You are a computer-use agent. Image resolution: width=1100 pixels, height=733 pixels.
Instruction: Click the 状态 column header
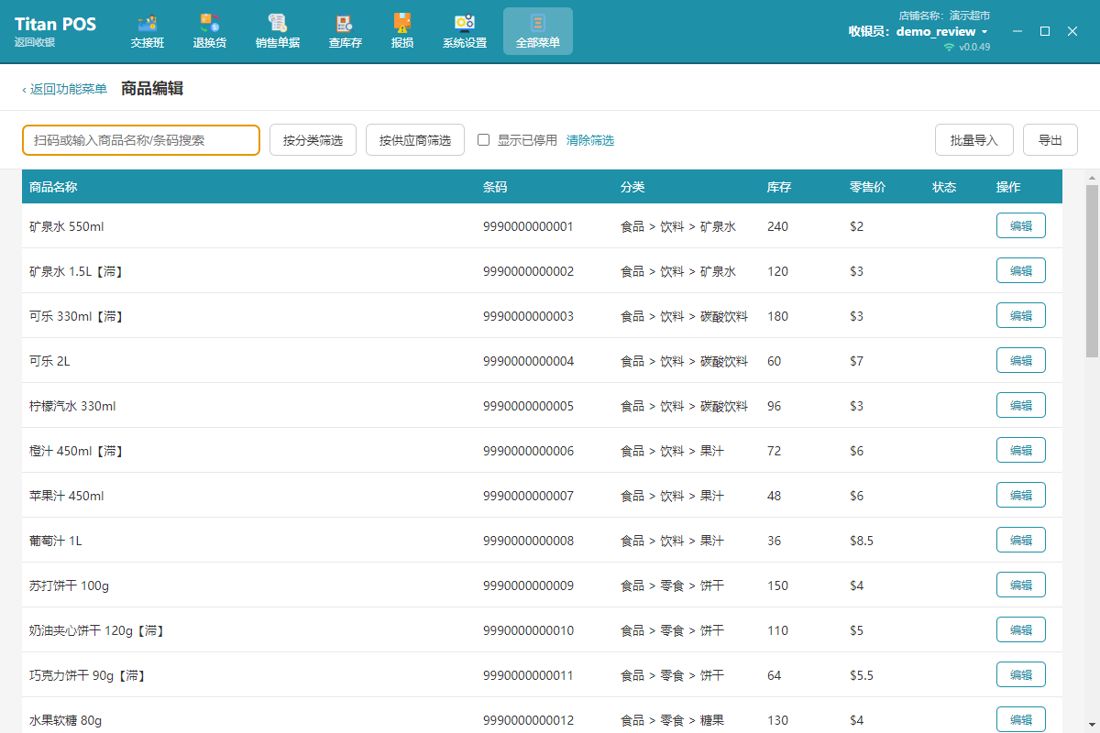point(944,187)
